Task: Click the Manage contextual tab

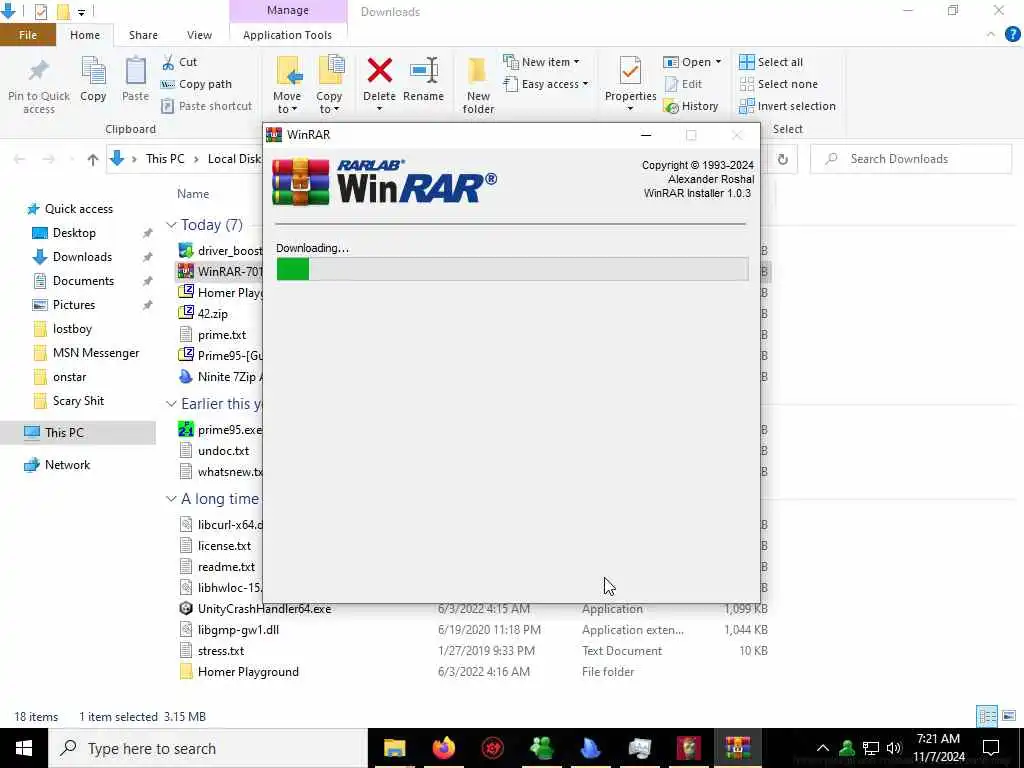Action: point(287,10)
